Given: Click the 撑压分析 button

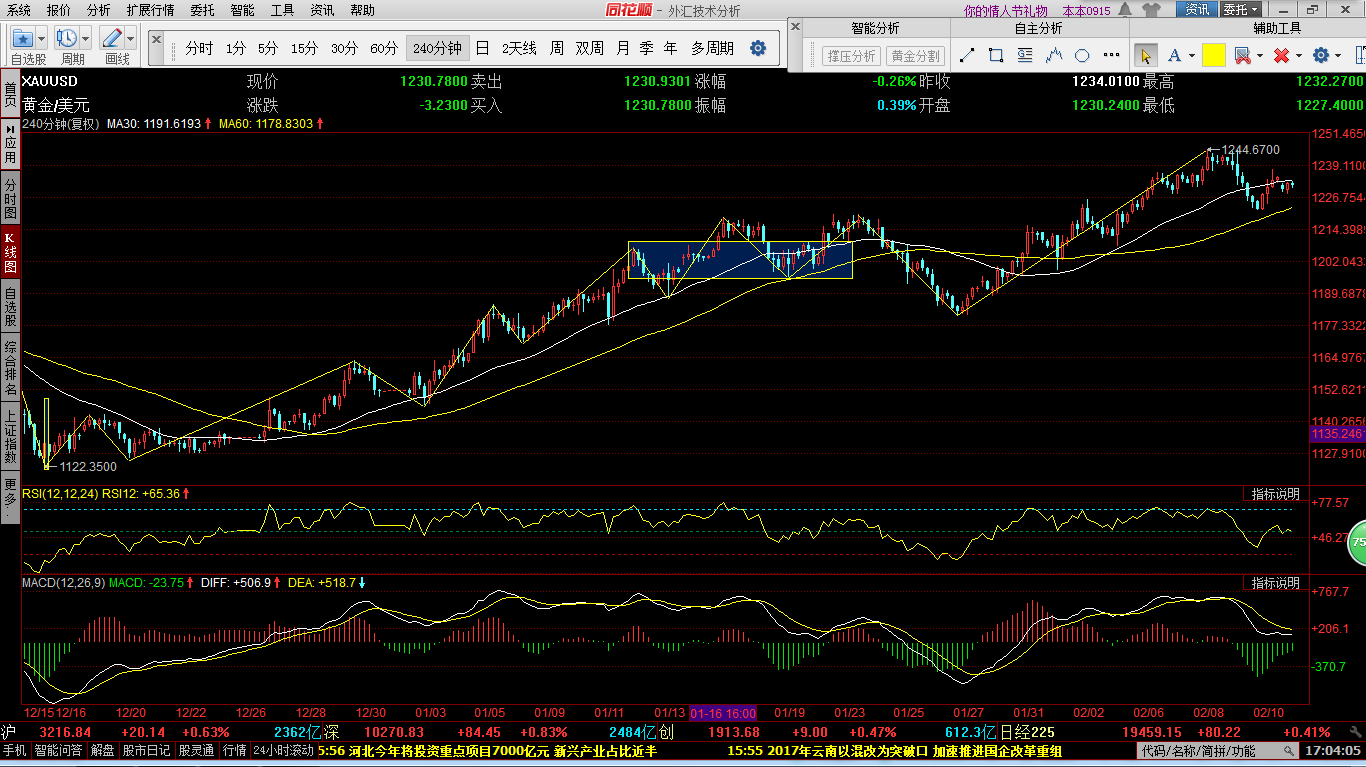Looking at the screenshot, I should coord(850,56).
